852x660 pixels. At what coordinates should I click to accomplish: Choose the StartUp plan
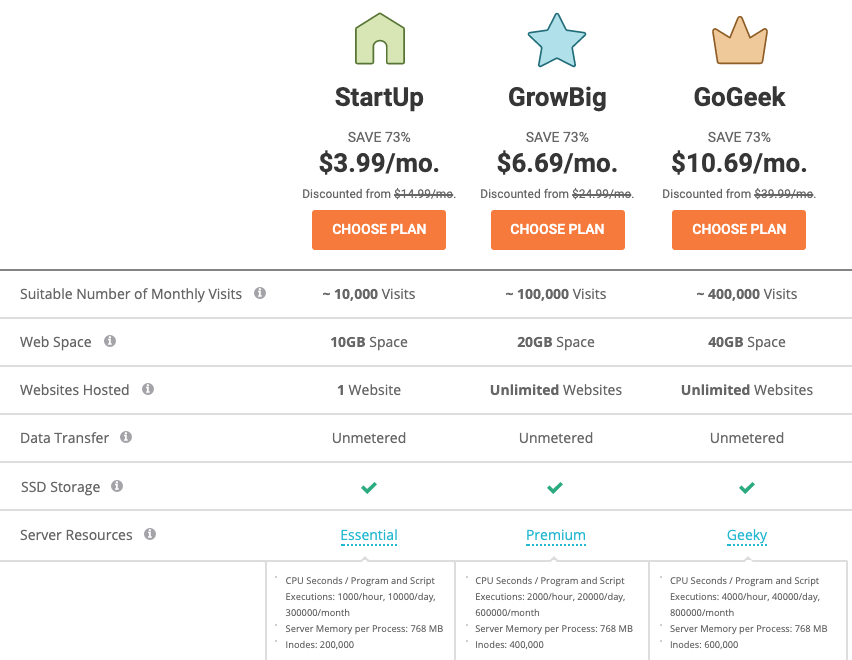click(x=379, y=229)
